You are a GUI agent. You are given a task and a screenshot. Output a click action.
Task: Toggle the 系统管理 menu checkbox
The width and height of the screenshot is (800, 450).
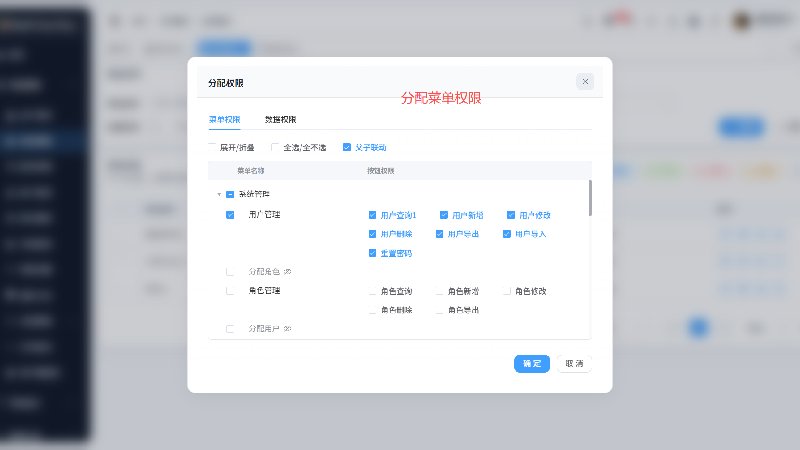click(230, 194)
